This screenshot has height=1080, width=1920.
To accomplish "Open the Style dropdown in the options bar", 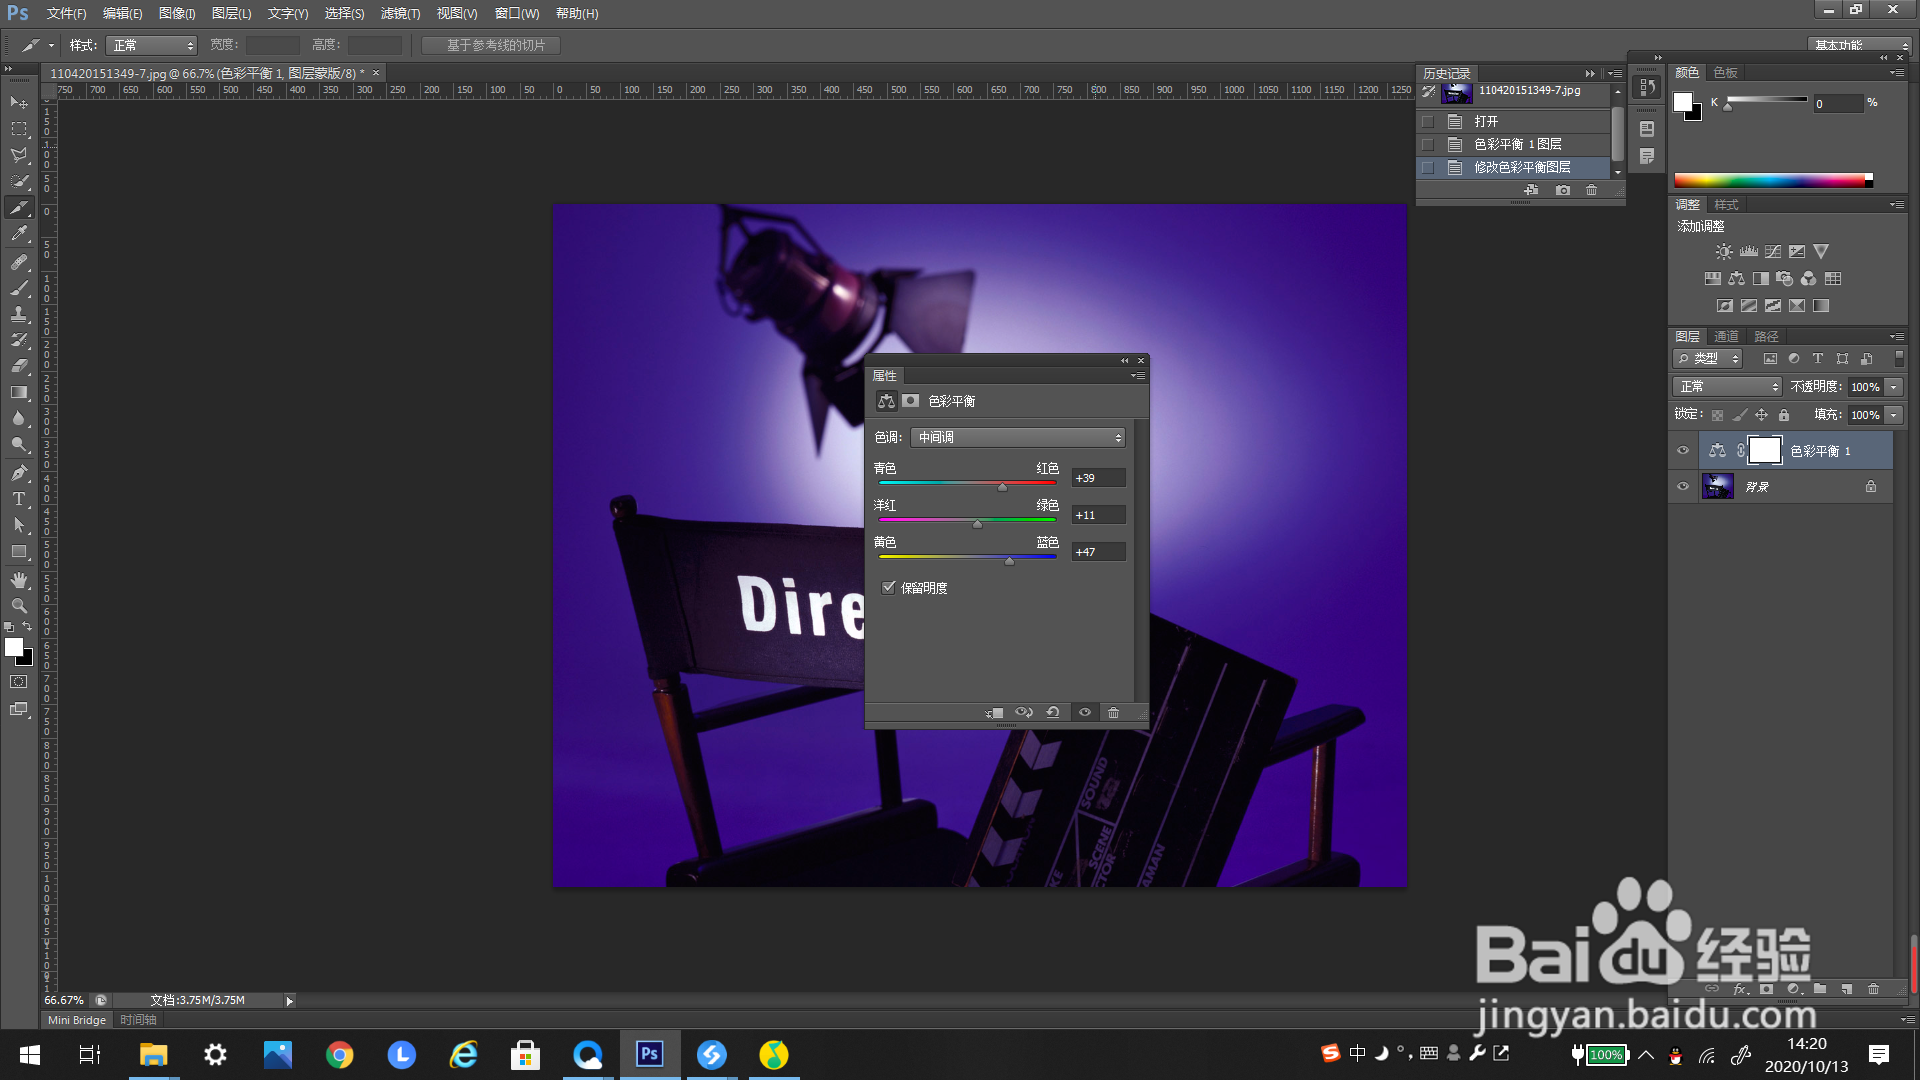I will (152, 46).
